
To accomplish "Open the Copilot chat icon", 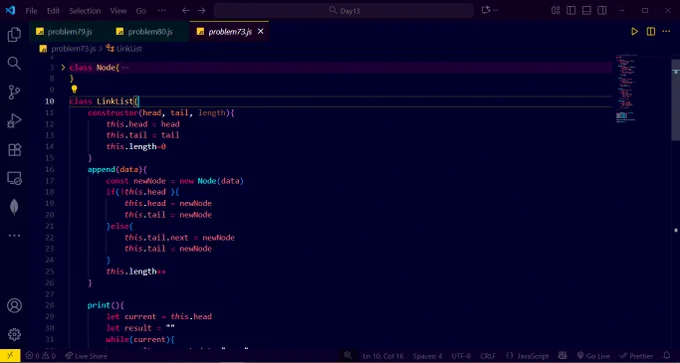I will pyautogui.click(x=486, y=10).
